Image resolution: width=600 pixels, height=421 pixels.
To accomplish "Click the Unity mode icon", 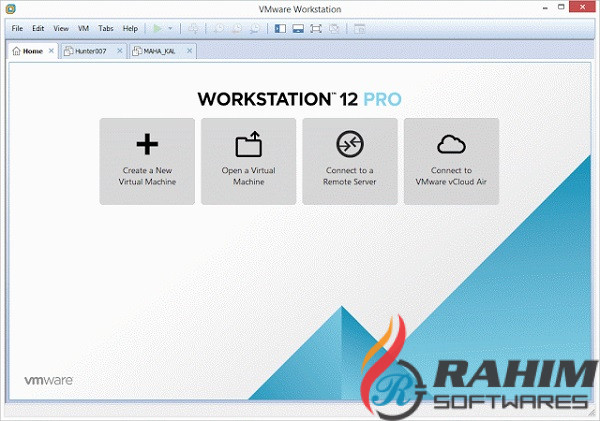I will 334,29.
